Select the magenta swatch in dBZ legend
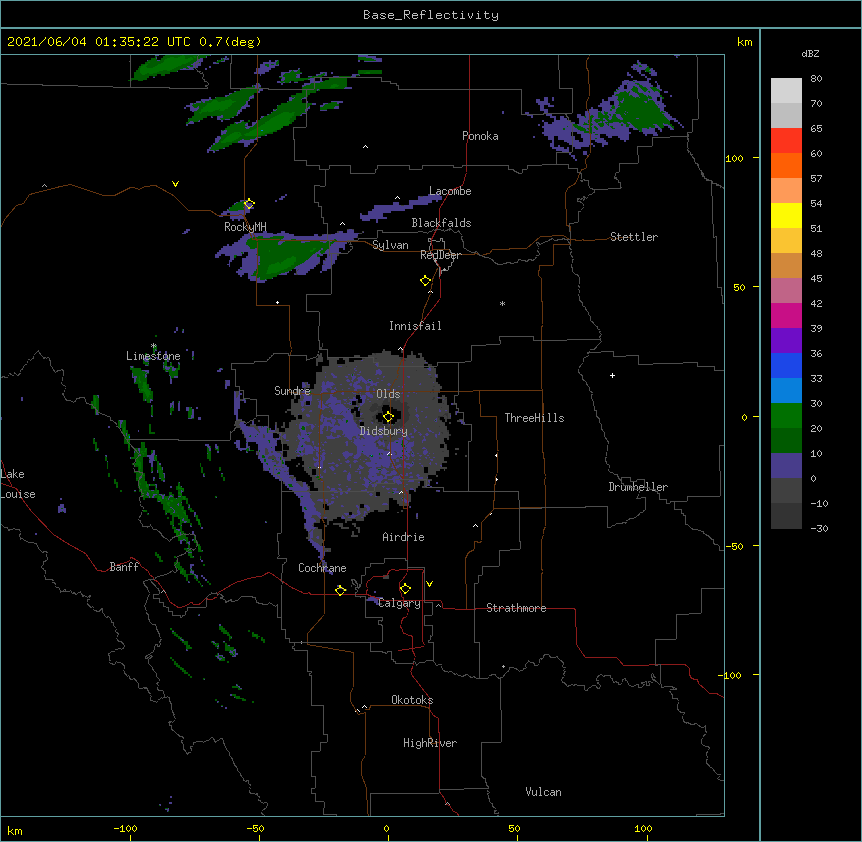 786,315
